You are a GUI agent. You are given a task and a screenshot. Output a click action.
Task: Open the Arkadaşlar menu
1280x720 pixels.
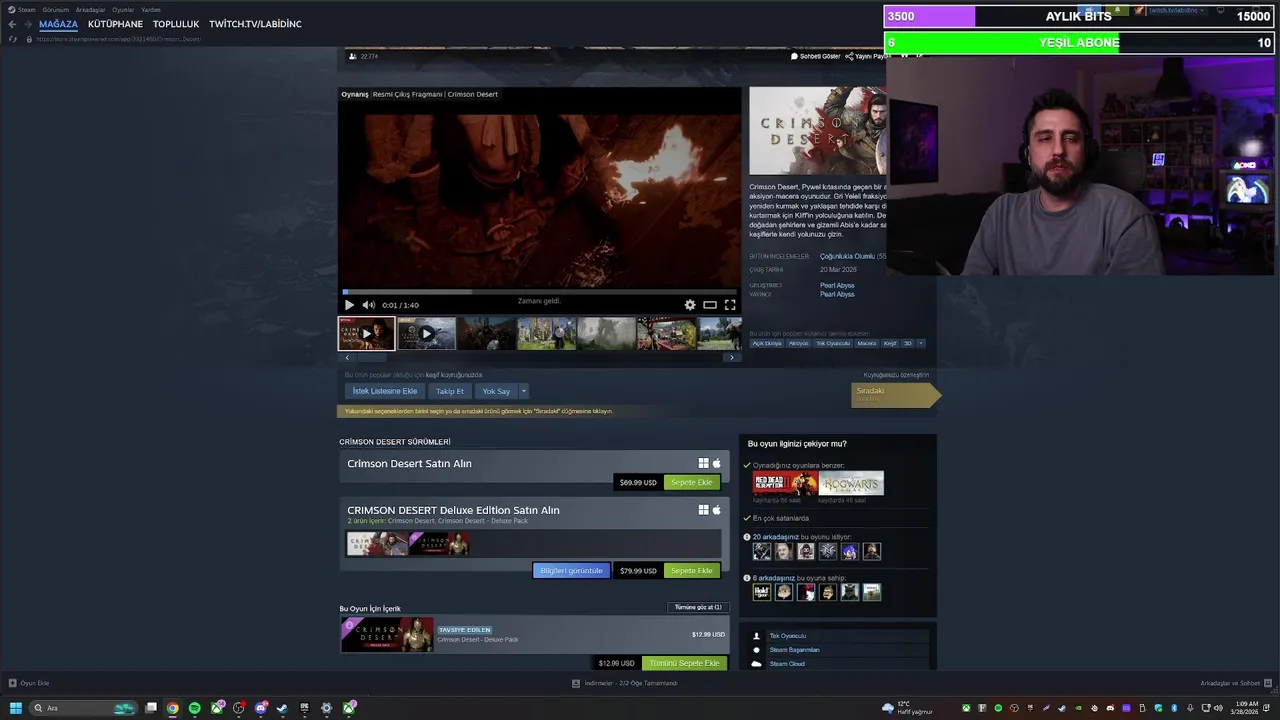tap(90, 9)
